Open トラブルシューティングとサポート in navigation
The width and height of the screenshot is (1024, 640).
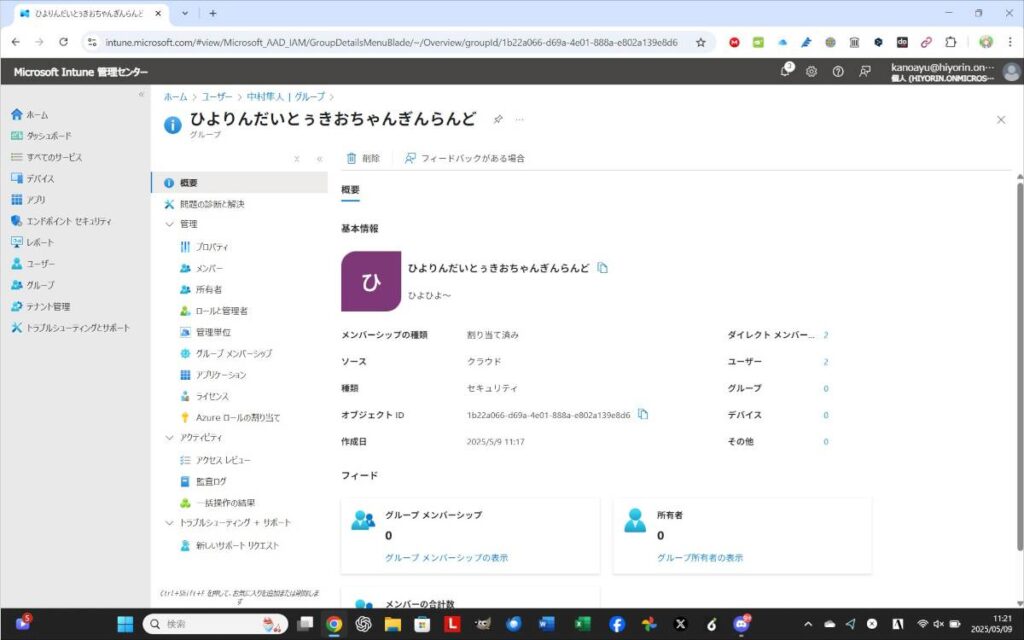coord(70,327)
